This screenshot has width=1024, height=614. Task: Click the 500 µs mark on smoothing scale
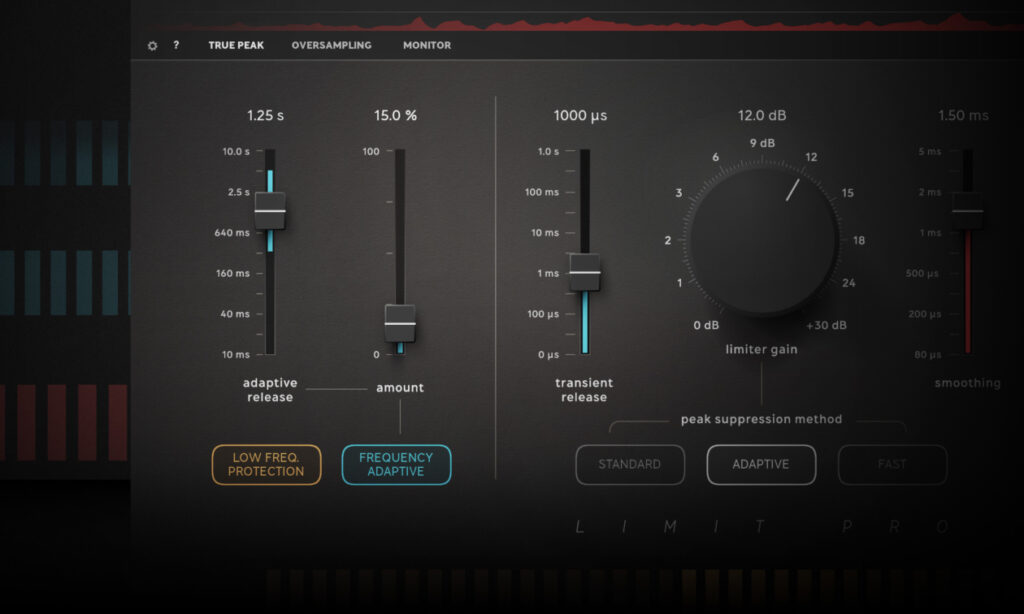(x=922, y=273)
